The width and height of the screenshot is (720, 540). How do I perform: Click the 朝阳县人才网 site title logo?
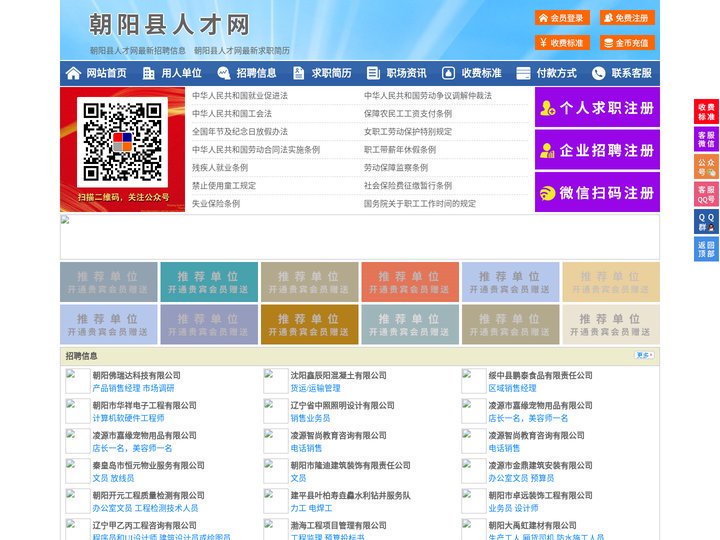click(169, 24)
